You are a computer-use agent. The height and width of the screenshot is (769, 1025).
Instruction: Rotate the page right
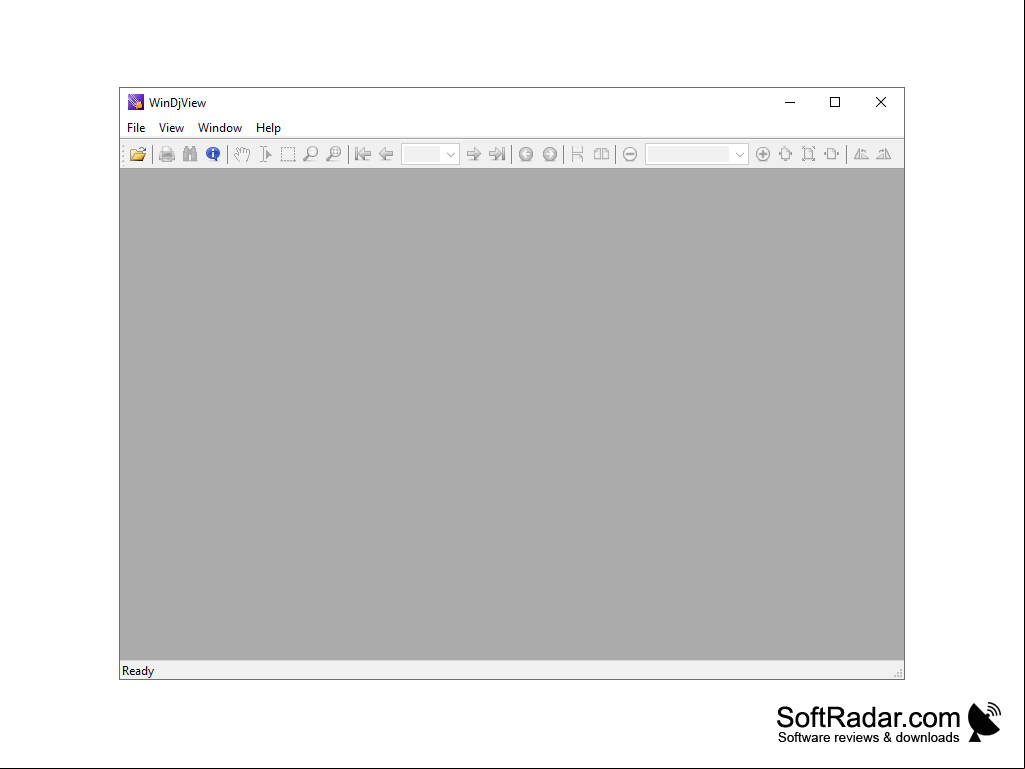coord(884,154)
